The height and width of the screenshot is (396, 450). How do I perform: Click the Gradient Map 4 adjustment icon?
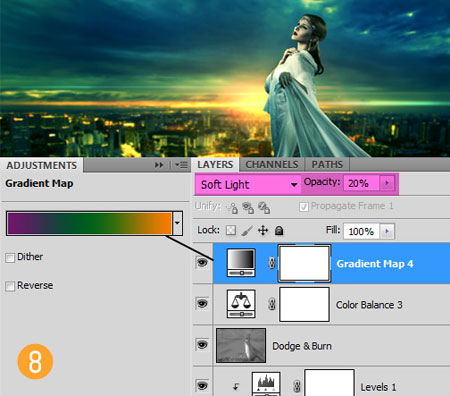click(x=241, y=263)
